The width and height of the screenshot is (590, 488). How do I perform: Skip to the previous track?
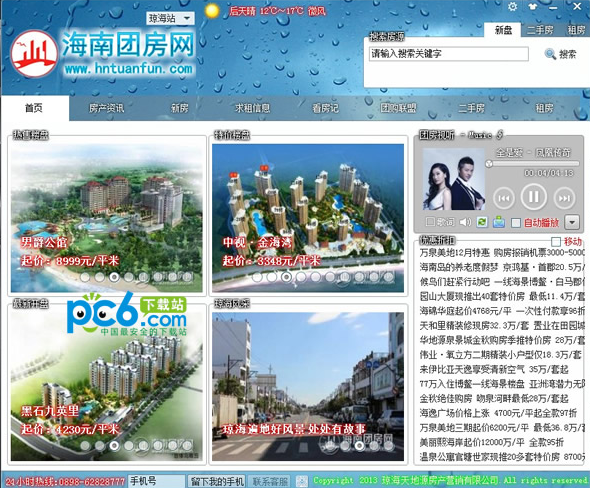pos(504,198)
